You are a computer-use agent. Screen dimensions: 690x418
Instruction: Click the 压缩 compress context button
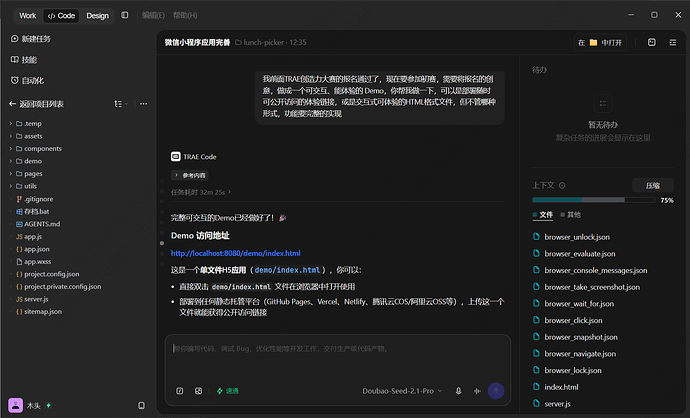coord(653,186)
